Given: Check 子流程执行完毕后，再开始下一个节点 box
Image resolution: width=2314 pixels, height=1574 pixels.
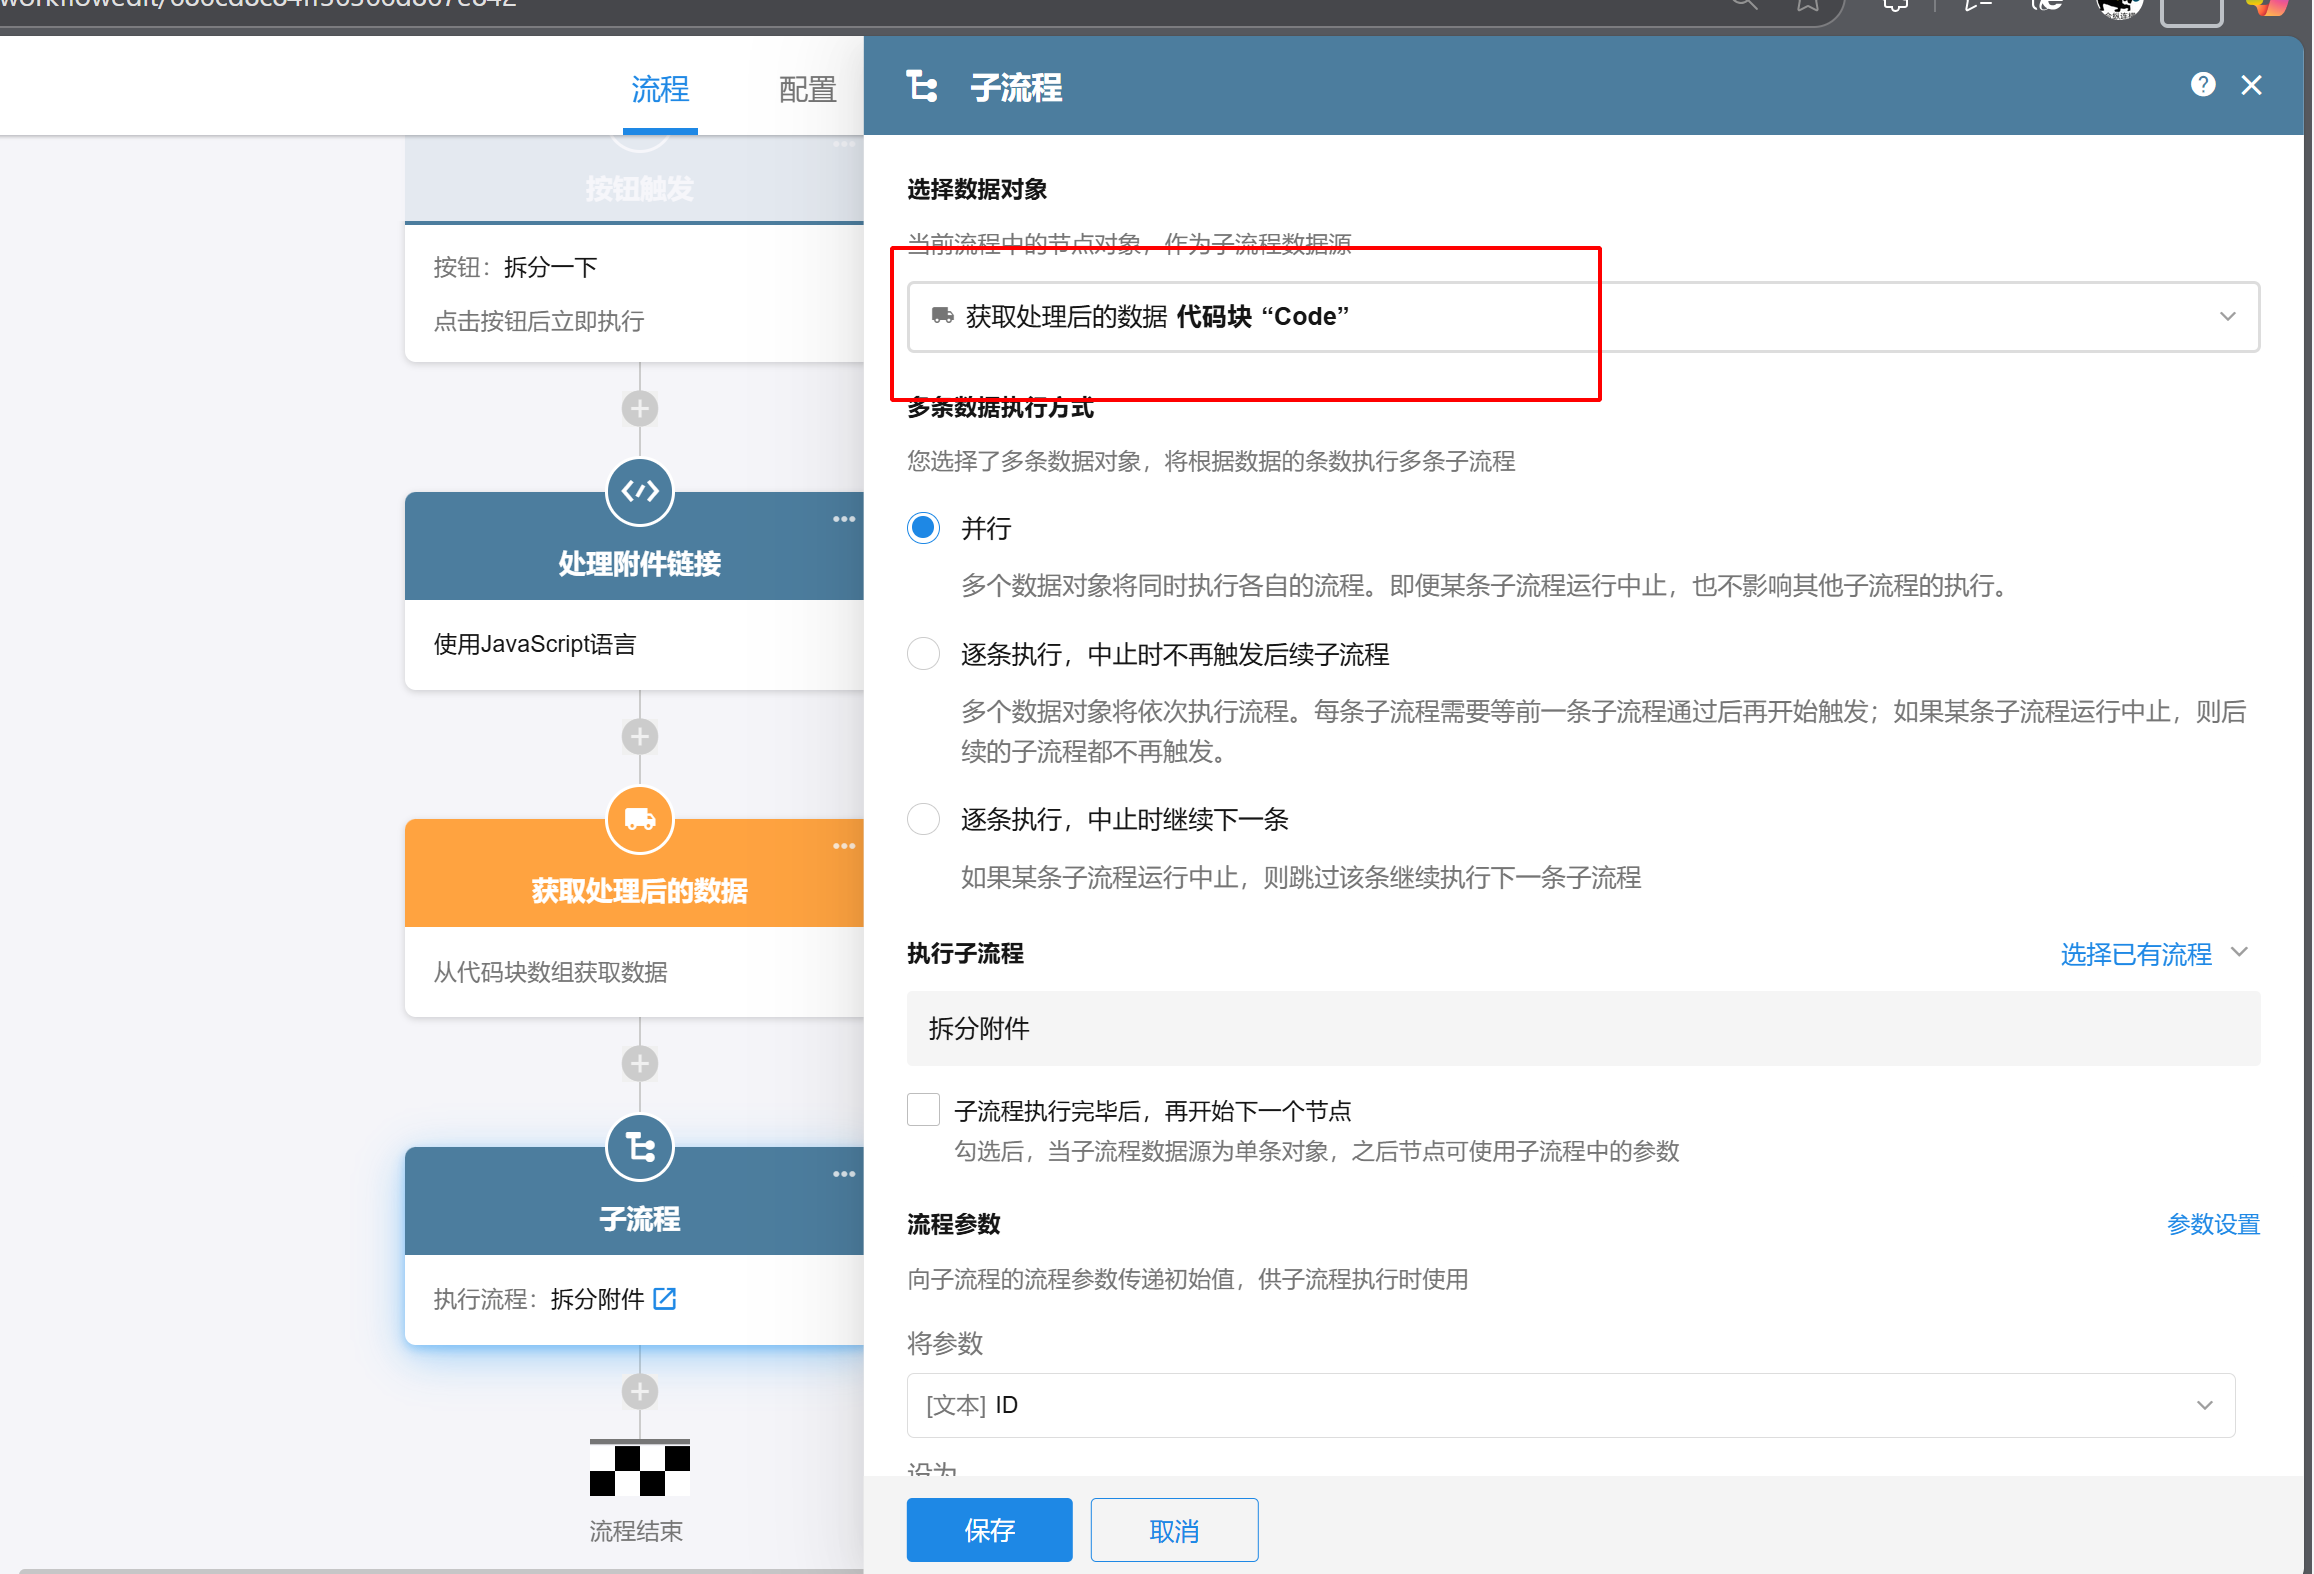Looking at the screenshot, I should pos(923,1110).
